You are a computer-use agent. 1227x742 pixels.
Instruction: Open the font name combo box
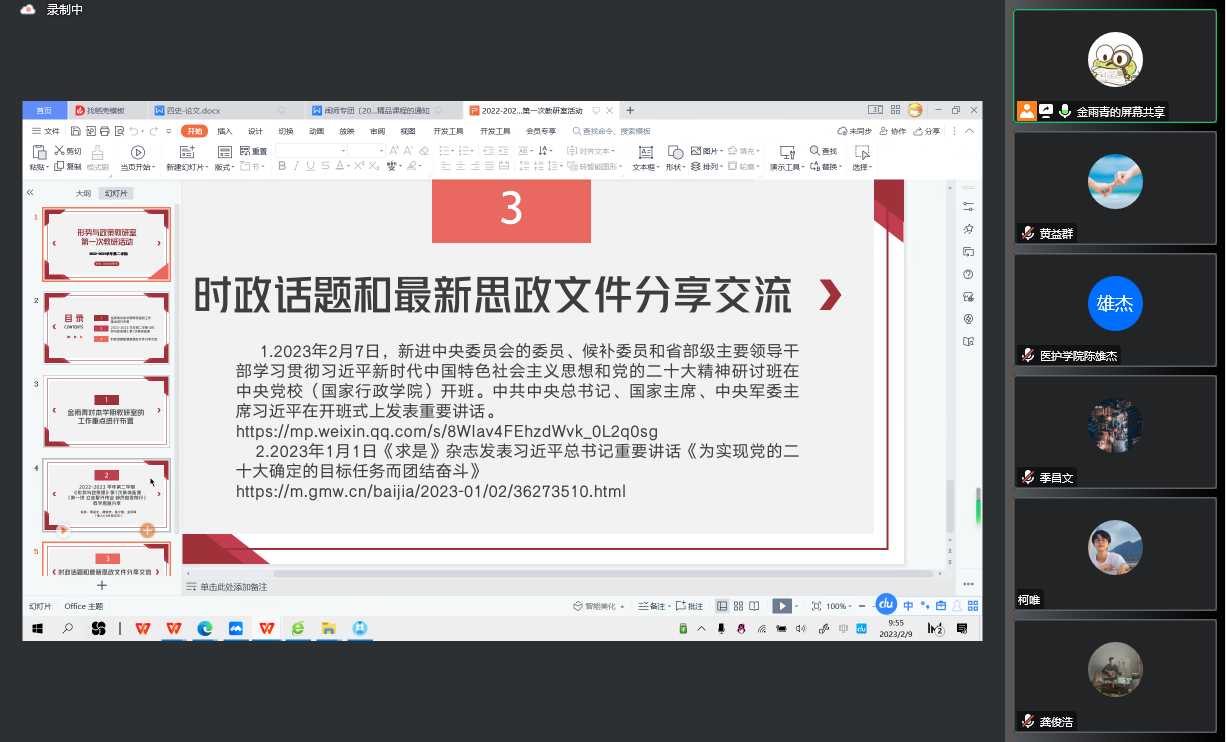pos(310,150)
